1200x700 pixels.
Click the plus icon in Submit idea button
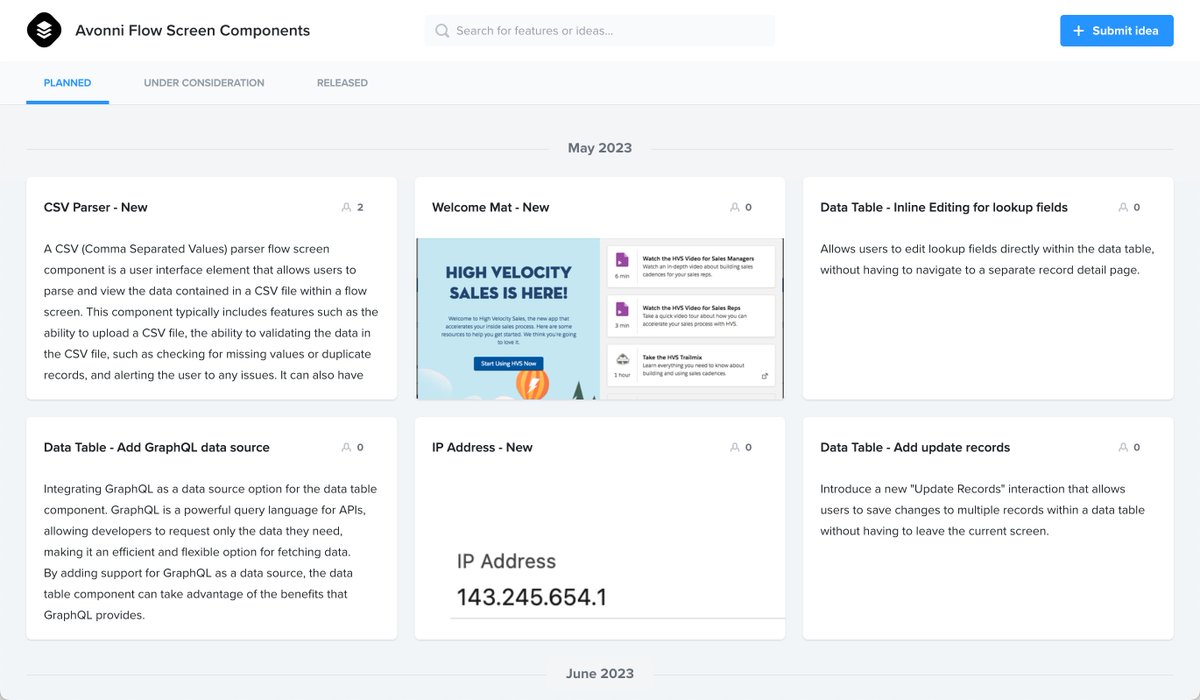coord(1078,31)
